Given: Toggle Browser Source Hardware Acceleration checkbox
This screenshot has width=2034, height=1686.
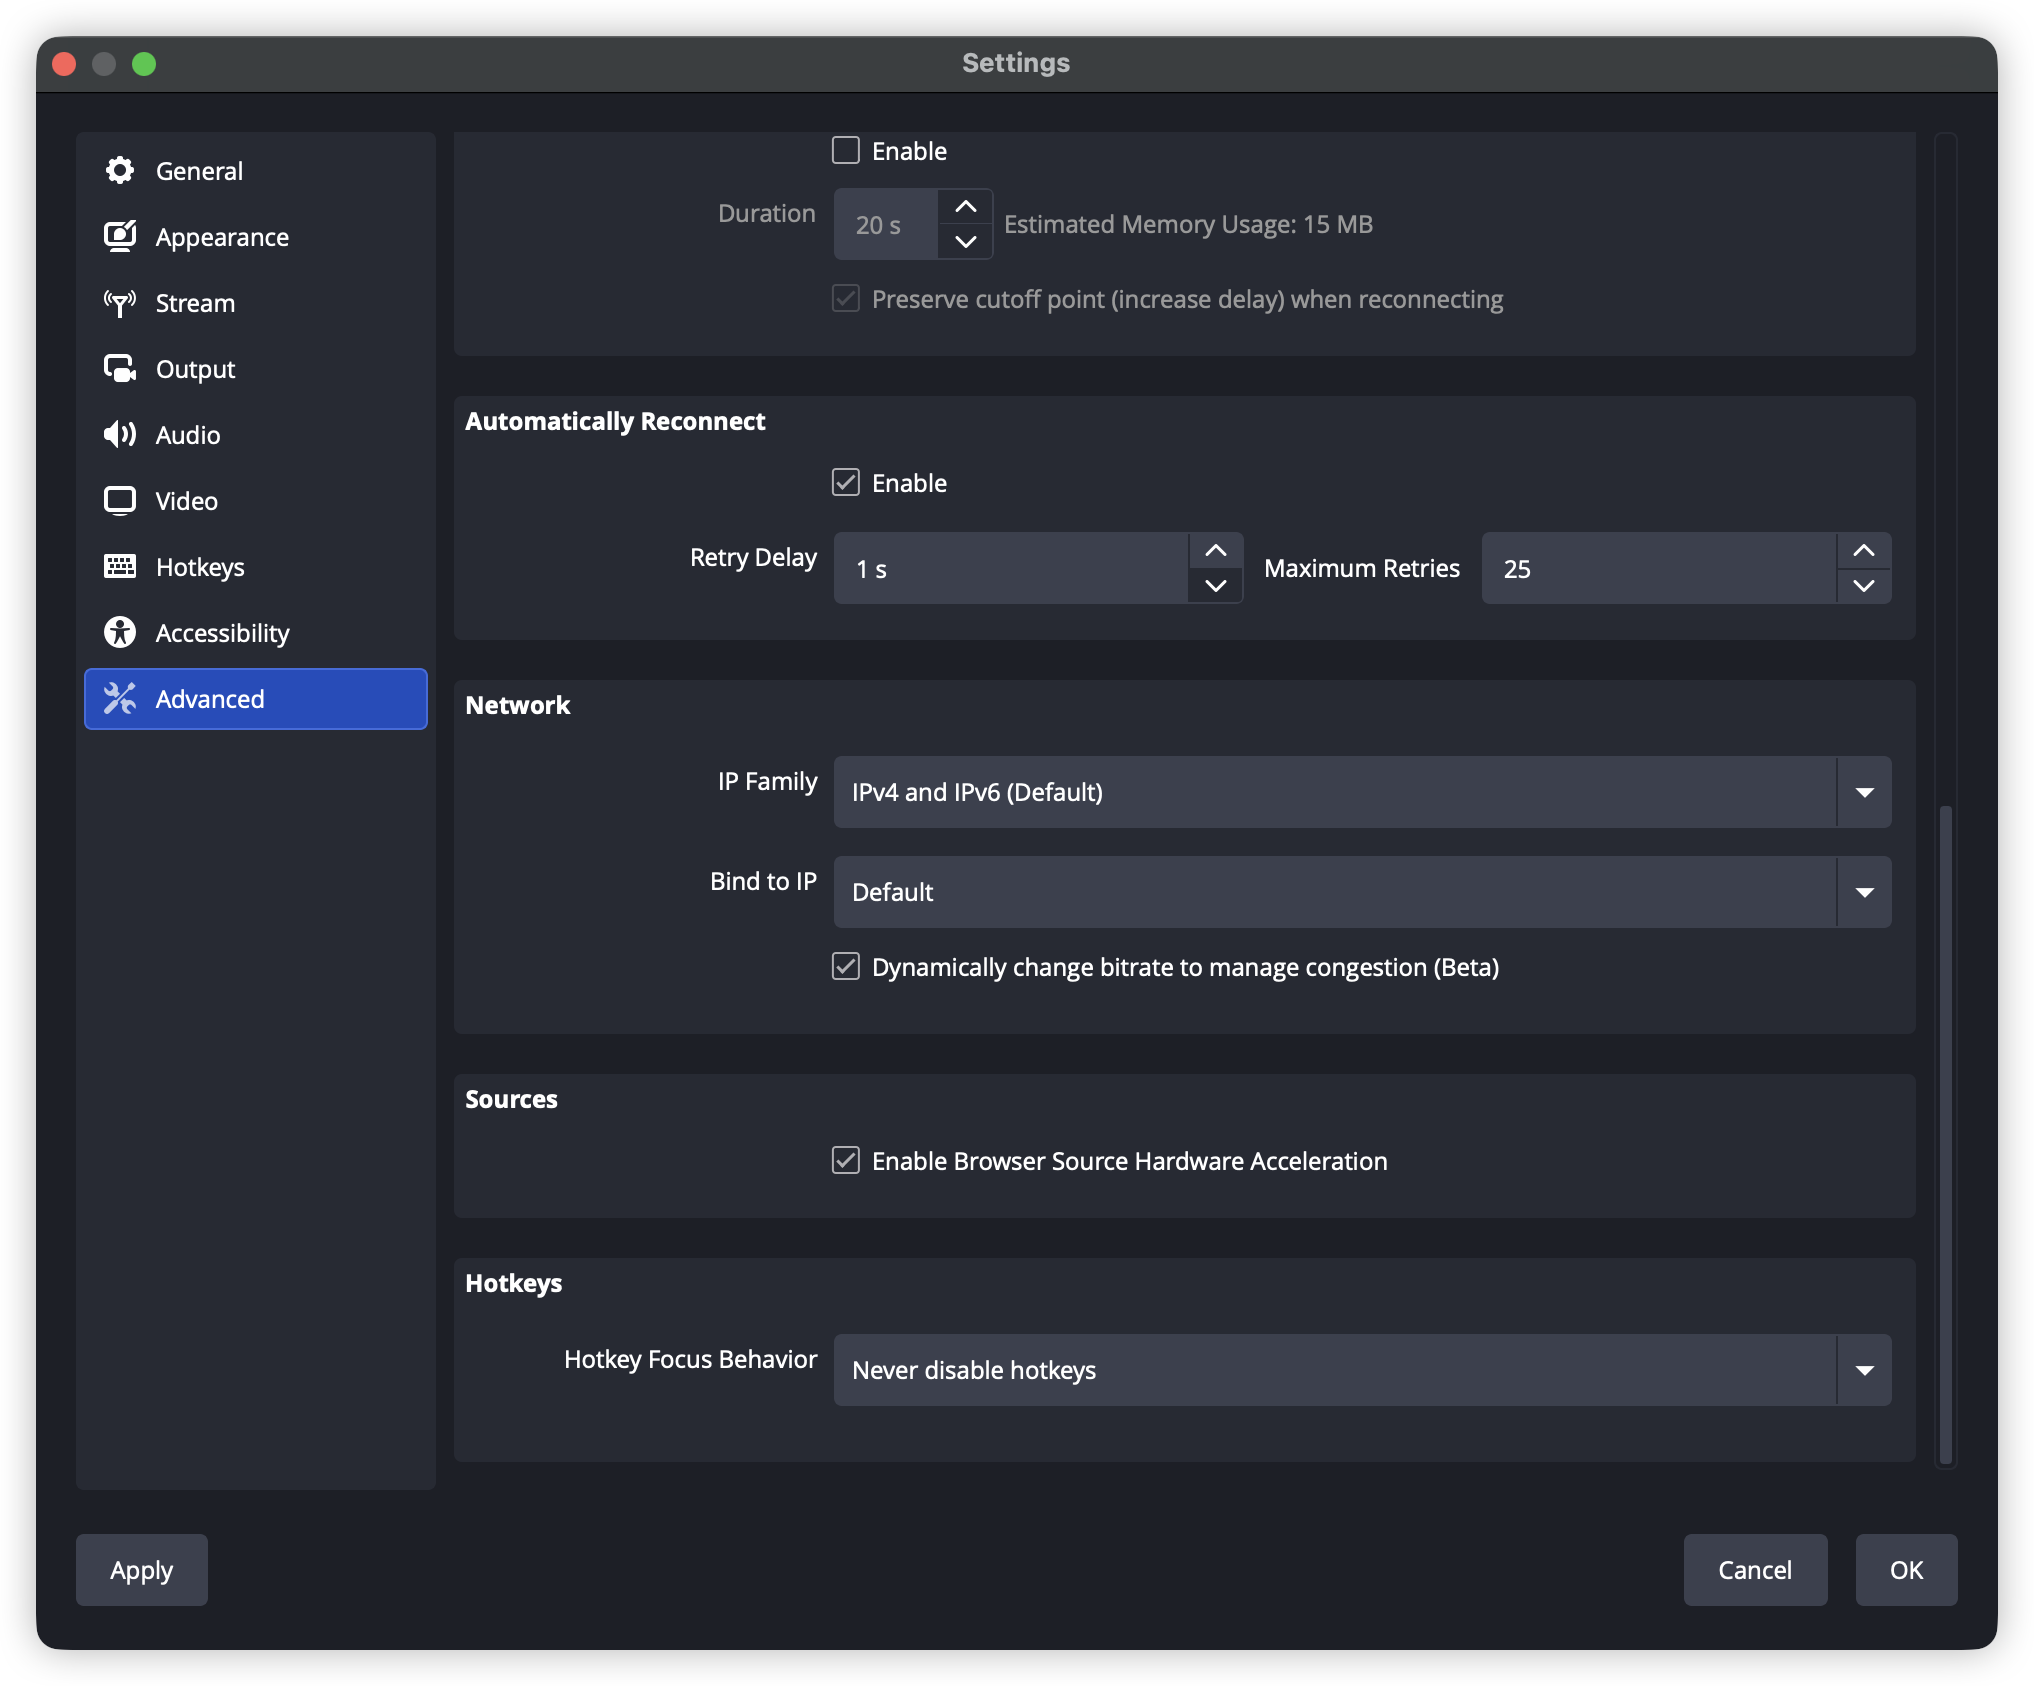Looking at the screenshot, I should [x=846, y=1161].
